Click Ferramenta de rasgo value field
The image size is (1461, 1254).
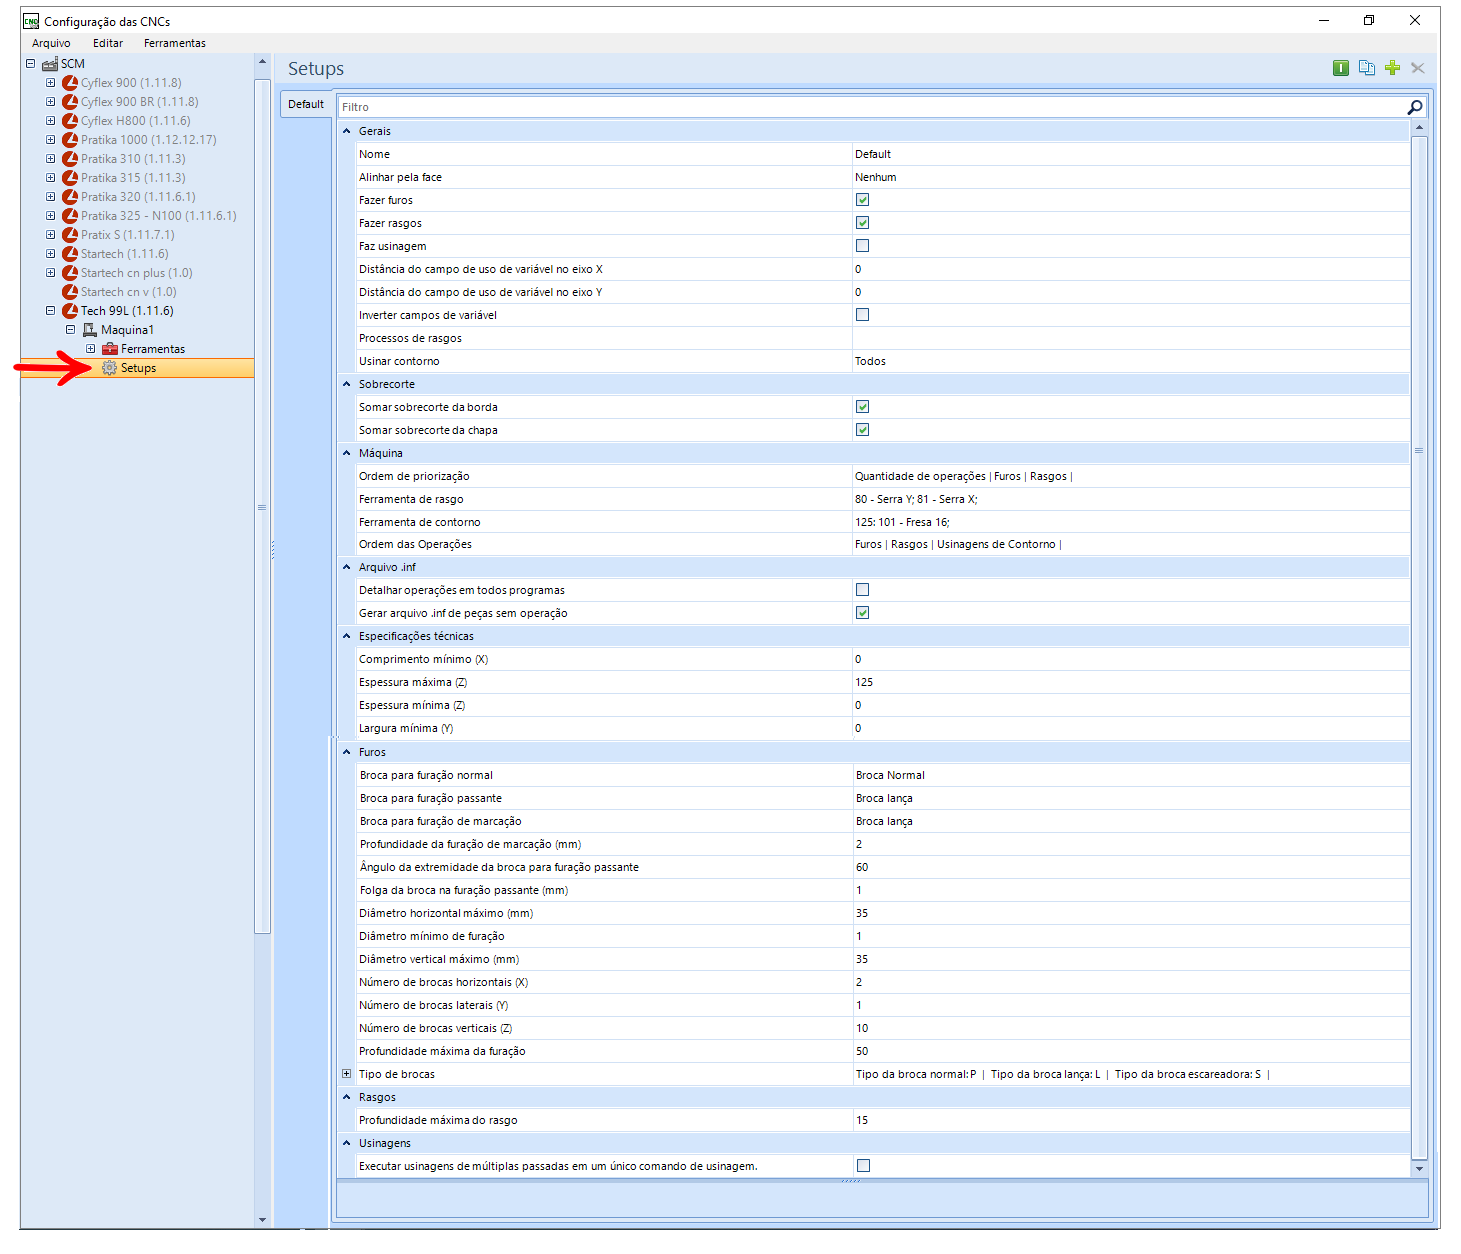[x=1131, y=499]
